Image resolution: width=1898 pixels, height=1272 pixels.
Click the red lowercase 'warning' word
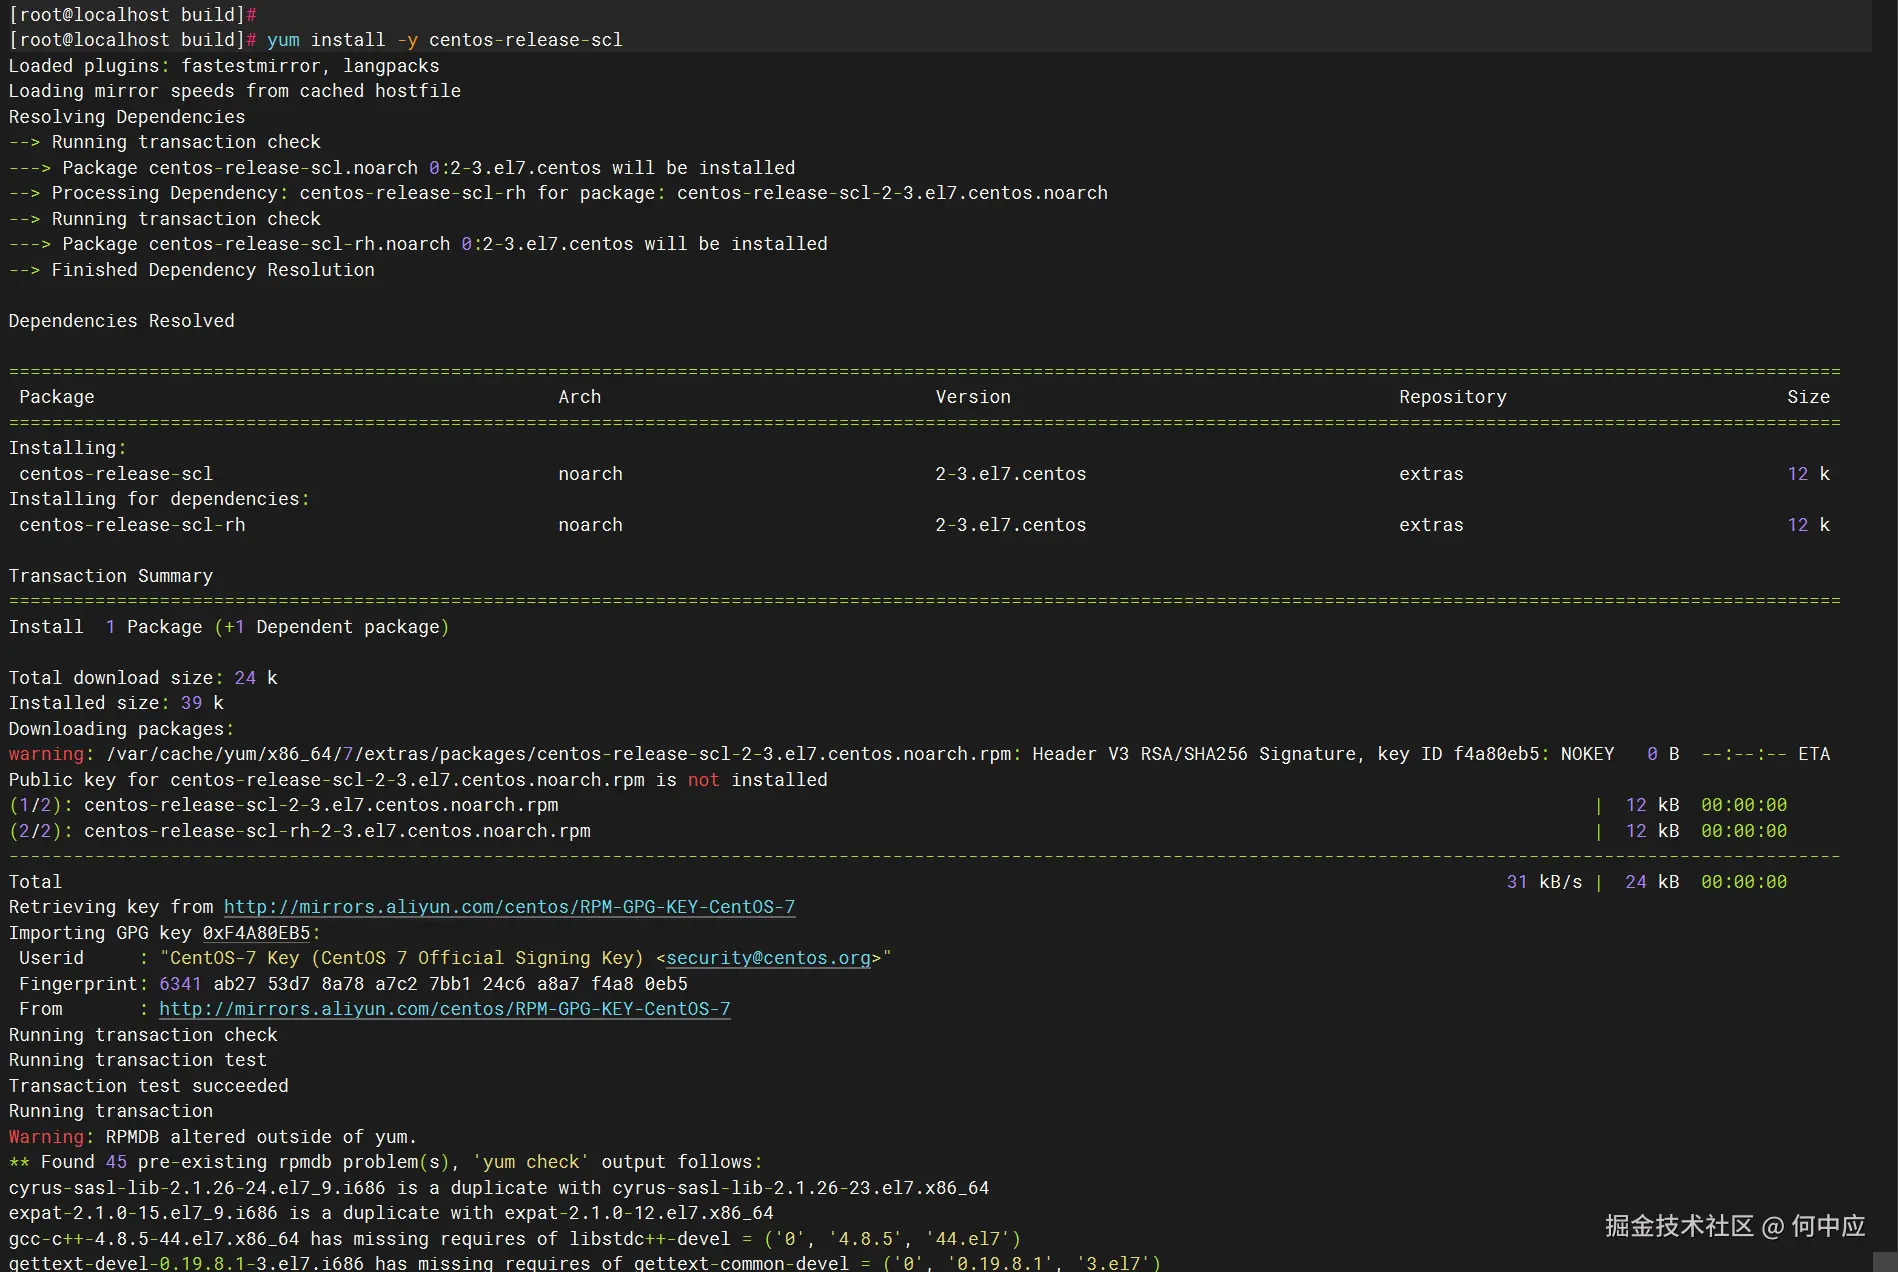pos(46,754)
